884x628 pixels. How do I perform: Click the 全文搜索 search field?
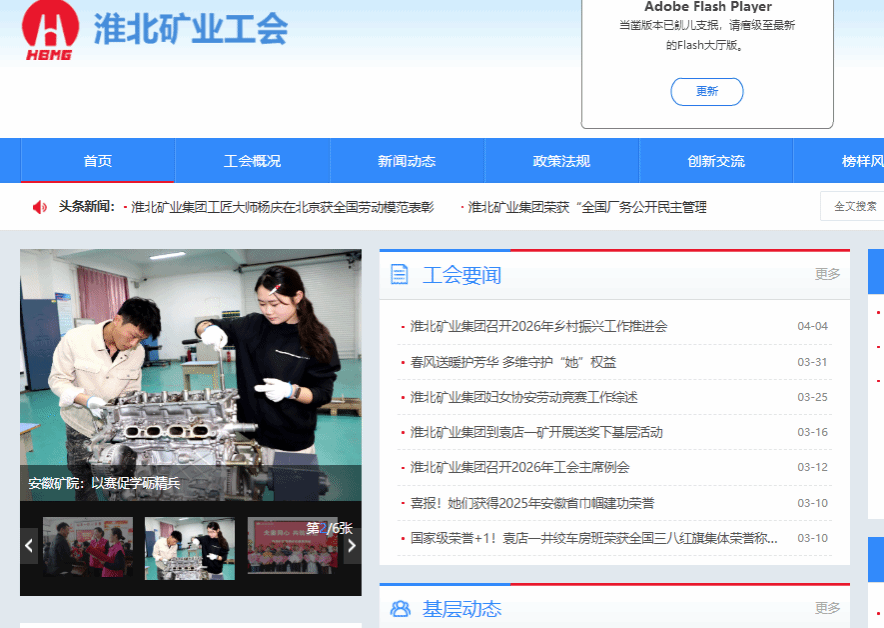tap(852, 207)
